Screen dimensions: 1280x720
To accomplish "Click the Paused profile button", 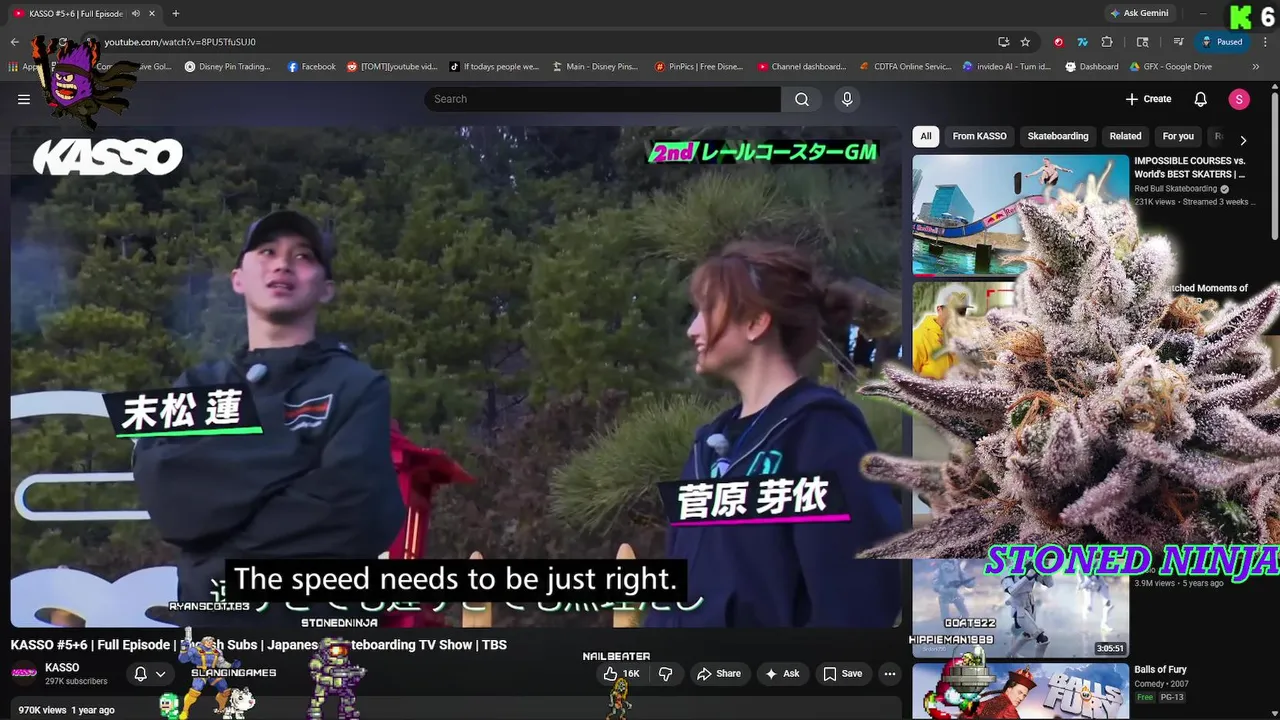I will (x=1222, y=42).
